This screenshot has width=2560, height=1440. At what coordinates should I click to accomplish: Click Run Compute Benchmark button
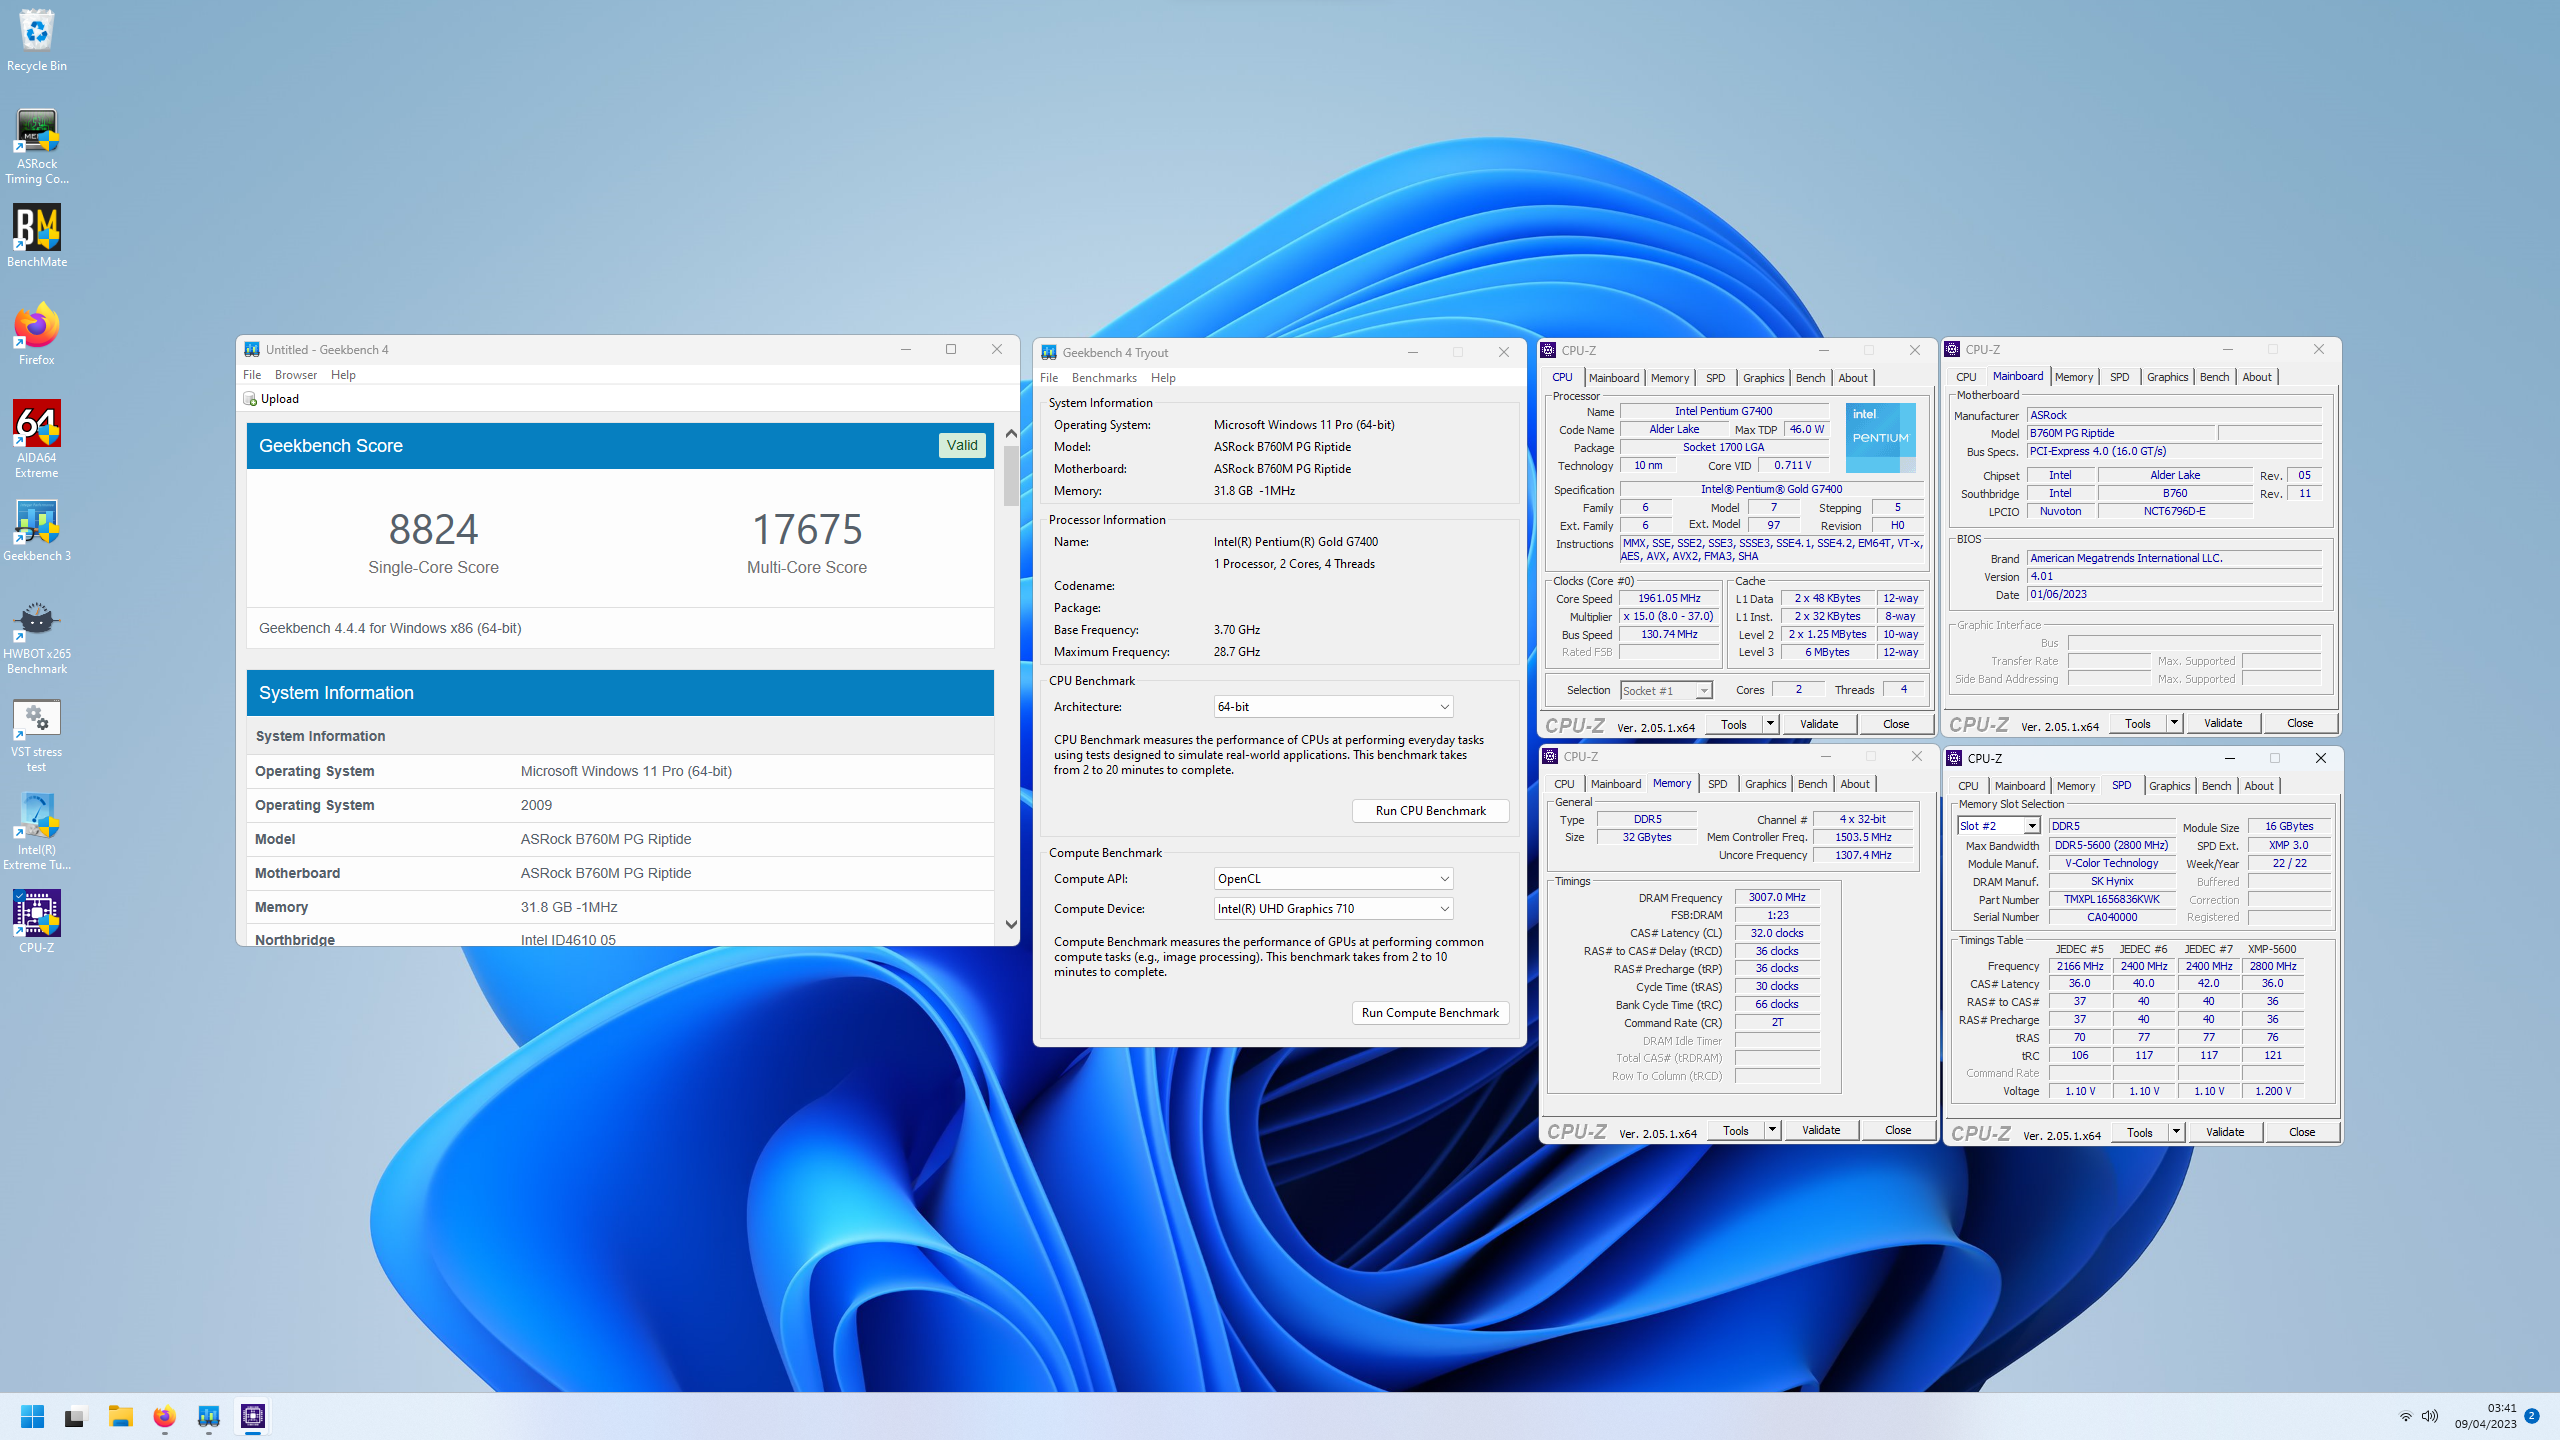click(1430, 1013)
